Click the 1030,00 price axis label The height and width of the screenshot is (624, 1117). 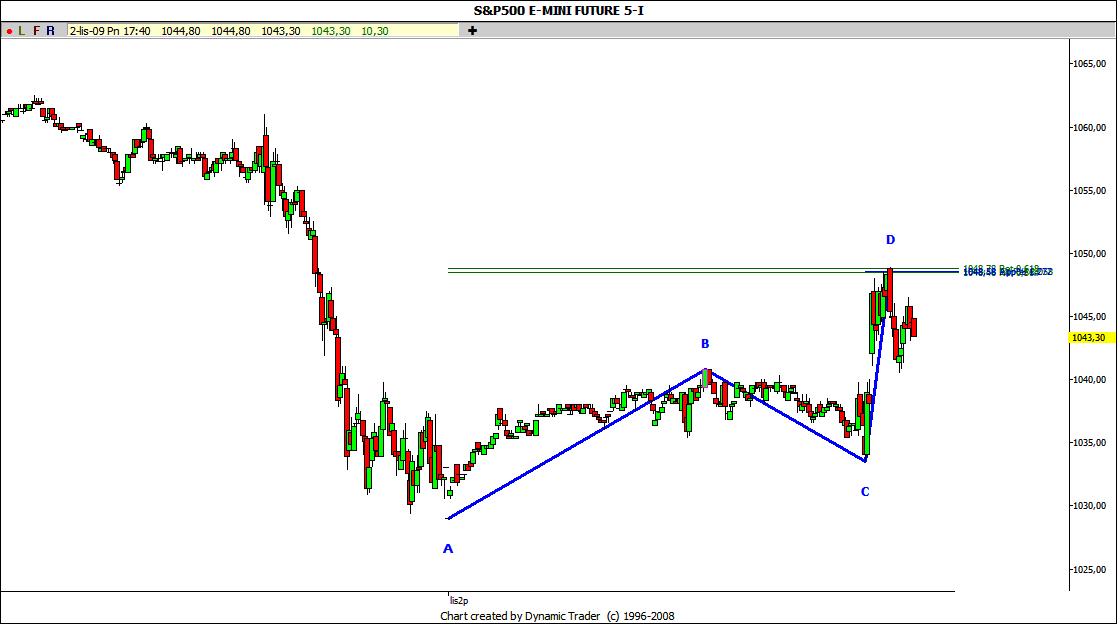(1089, 506)
